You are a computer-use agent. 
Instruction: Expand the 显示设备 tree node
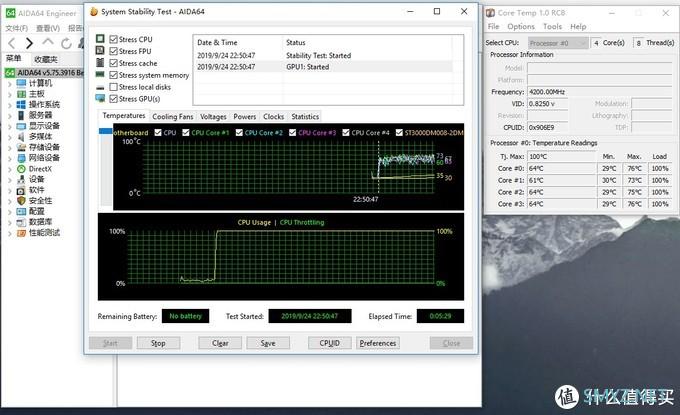pyautogui.click(x=10, y=126)
